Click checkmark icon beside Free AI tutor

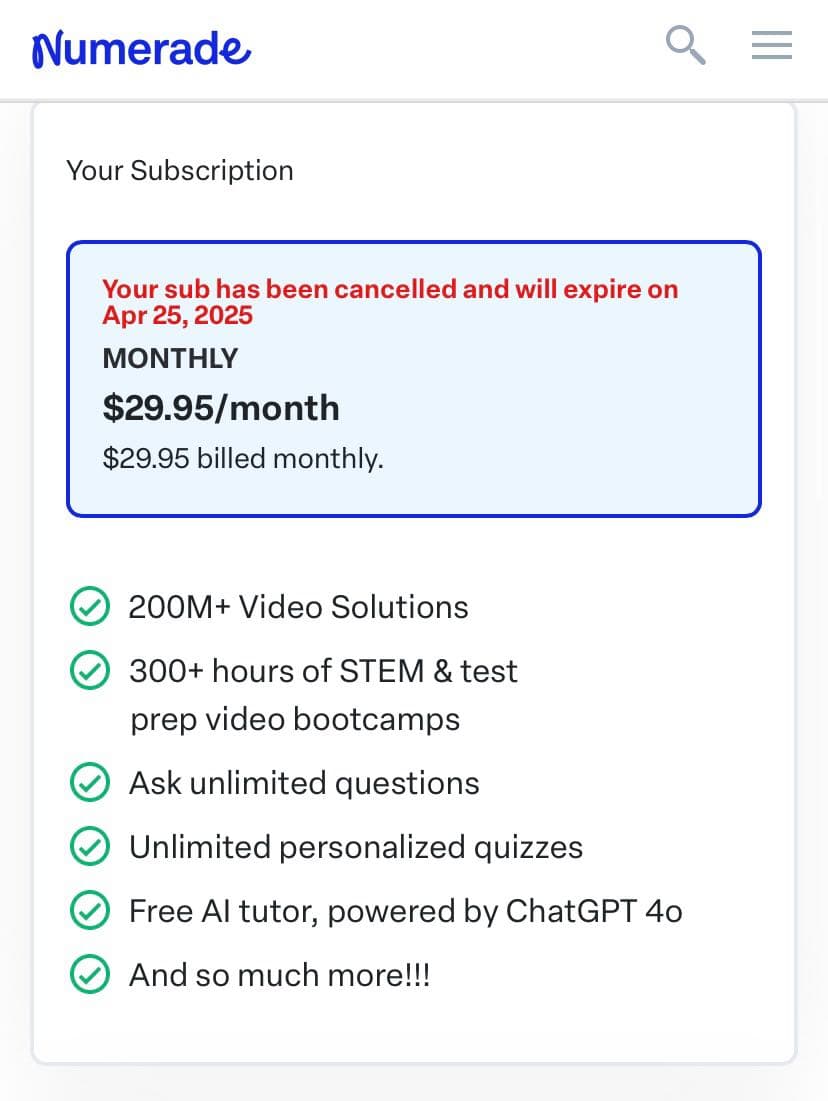[x=90, y=911]
